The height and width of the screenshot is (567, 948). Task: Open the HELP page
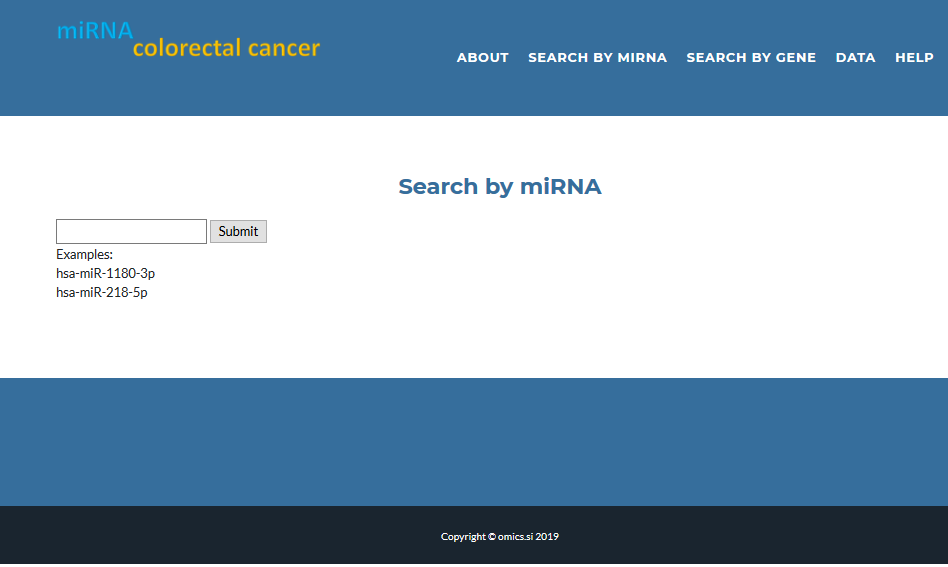(913, 58)
